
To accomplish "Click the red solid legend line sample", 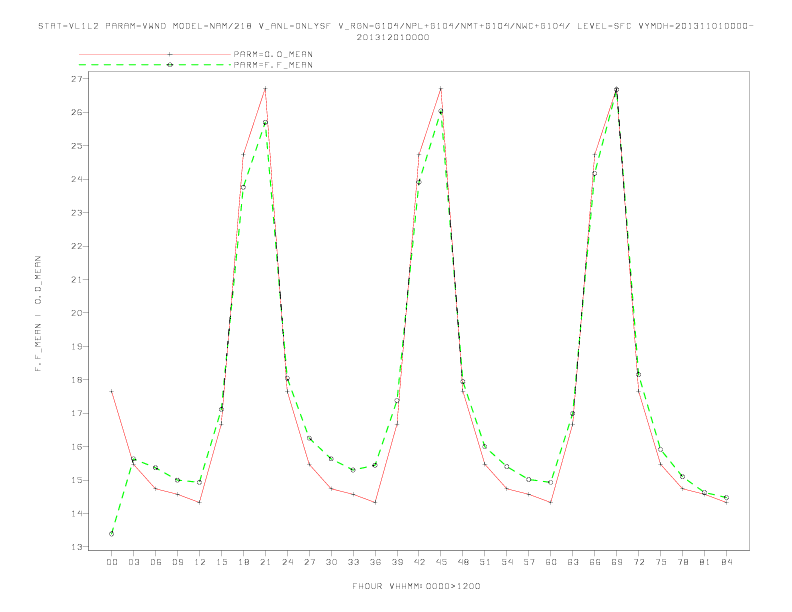I will point(155,54).
